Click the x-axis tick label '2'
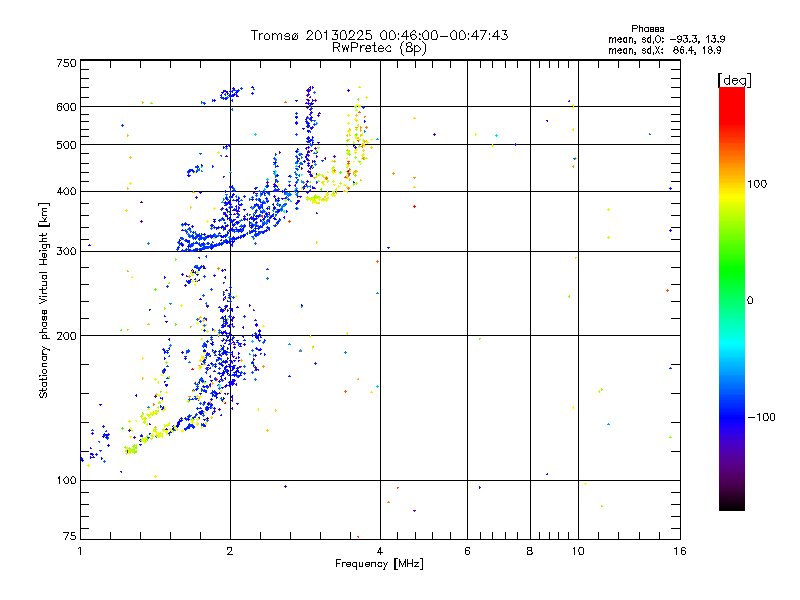The height and width of the screenshot is (600, 800). (230, 551)
